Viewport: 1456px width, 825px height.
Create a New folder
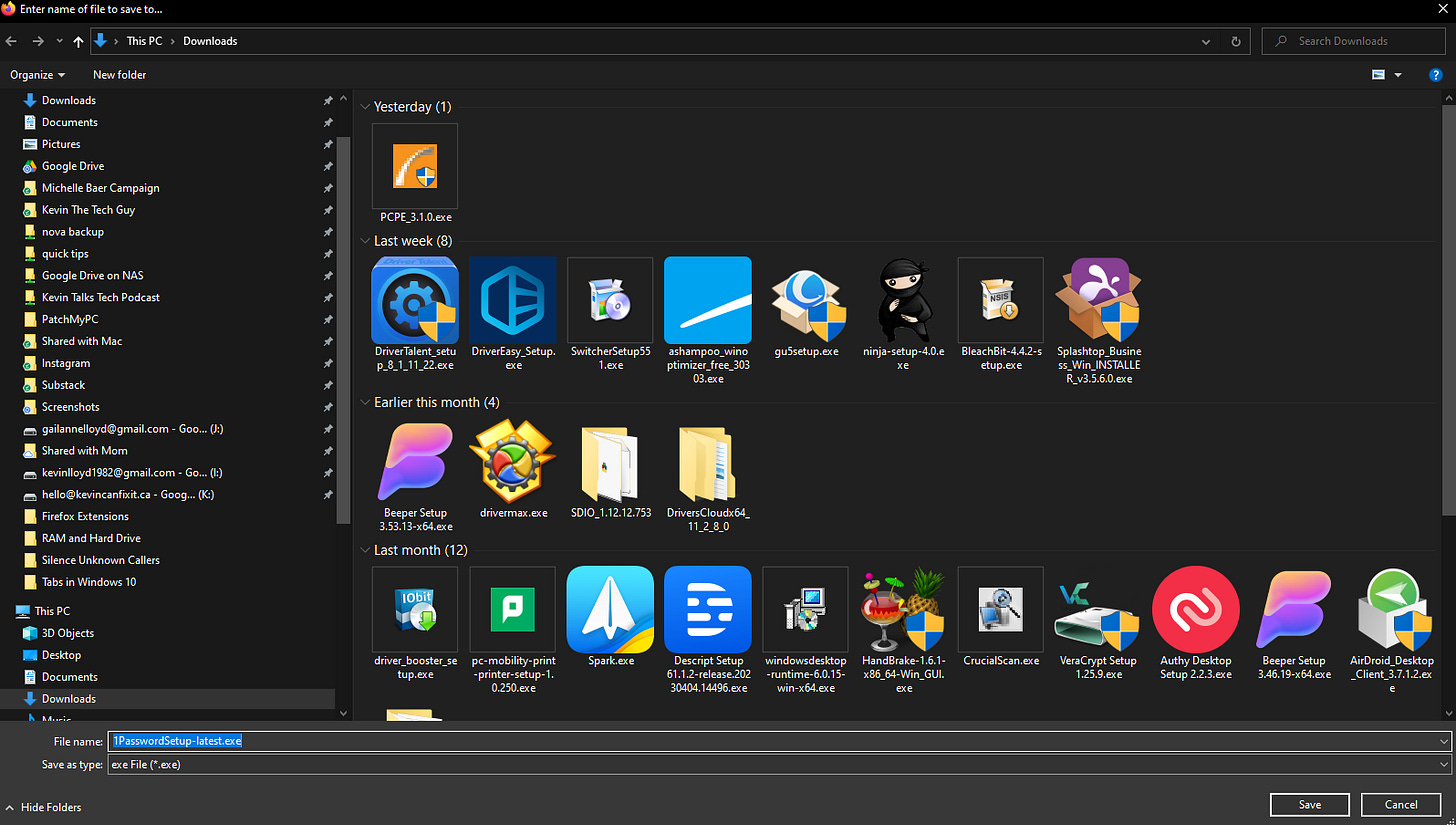(119, 75)
